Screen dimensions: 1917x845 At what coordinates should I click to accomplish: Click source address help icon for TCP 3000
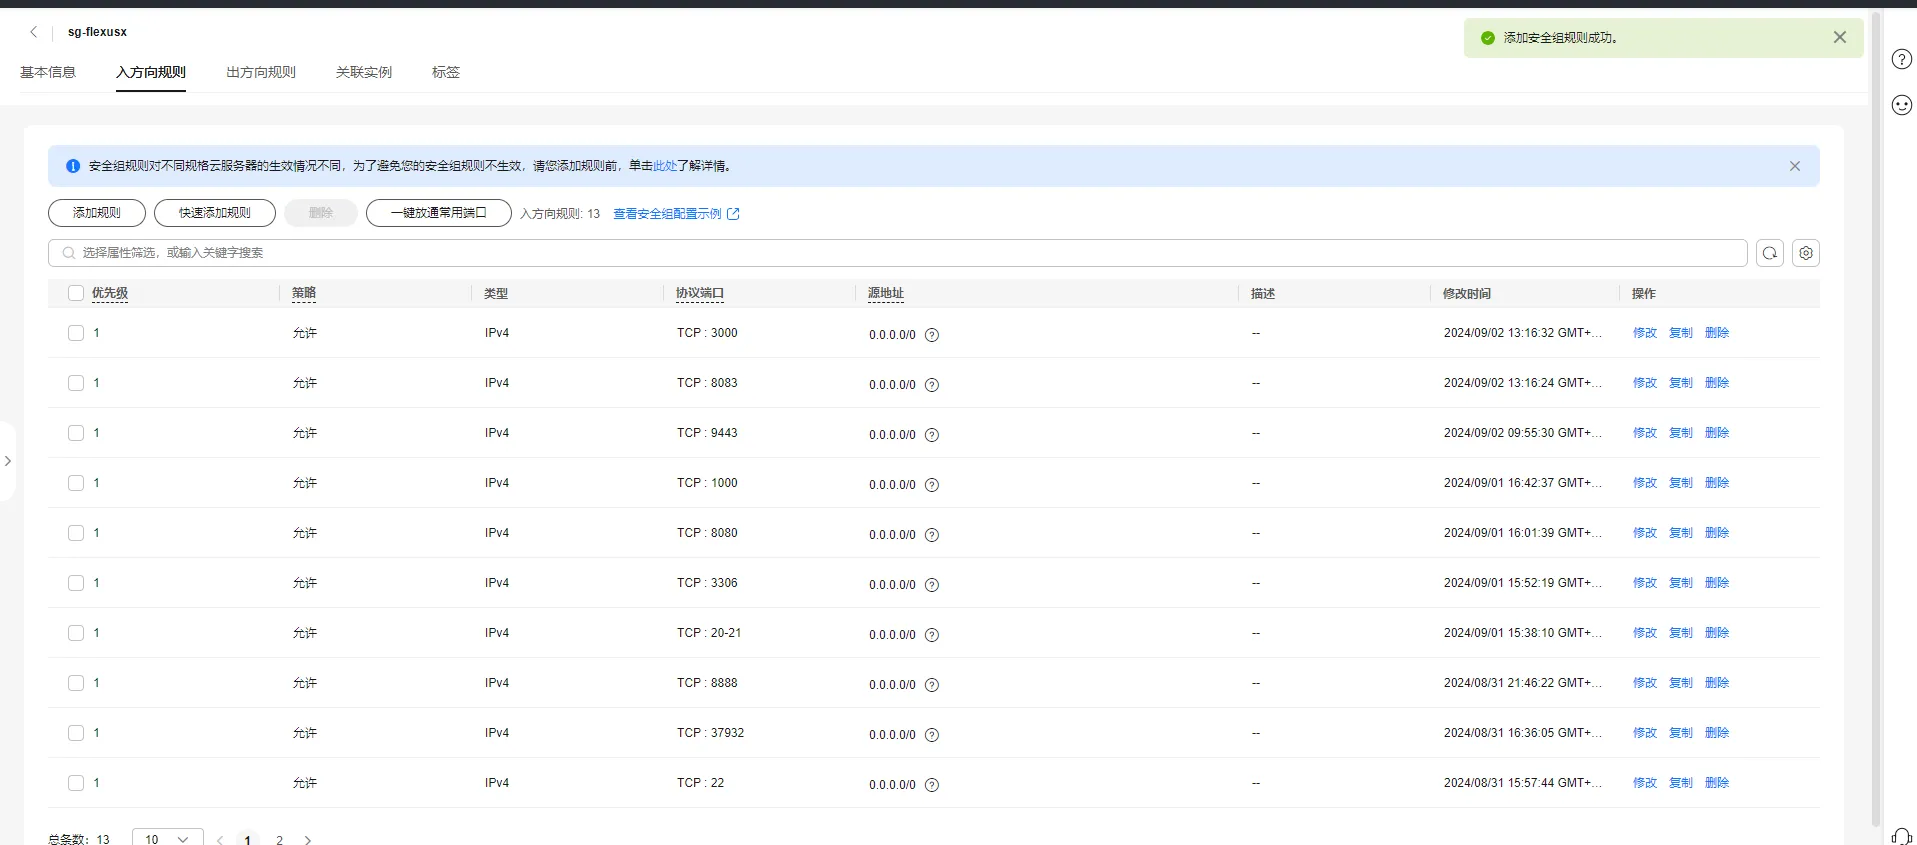tap(931, 335)
